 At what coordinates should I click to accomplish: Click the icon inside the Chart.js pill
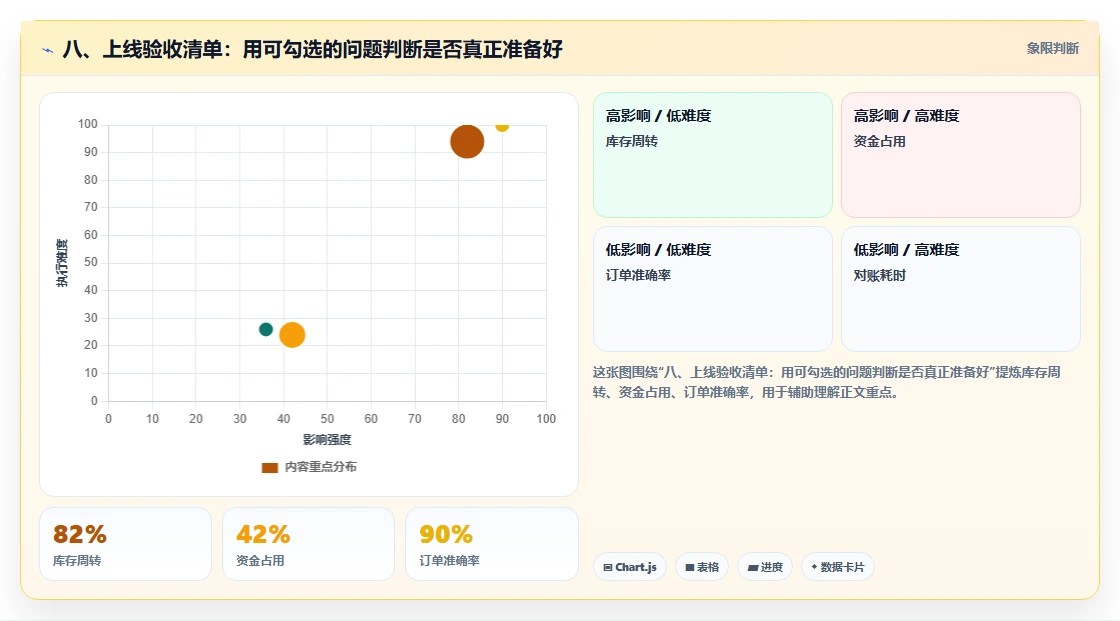click(608, 567)
